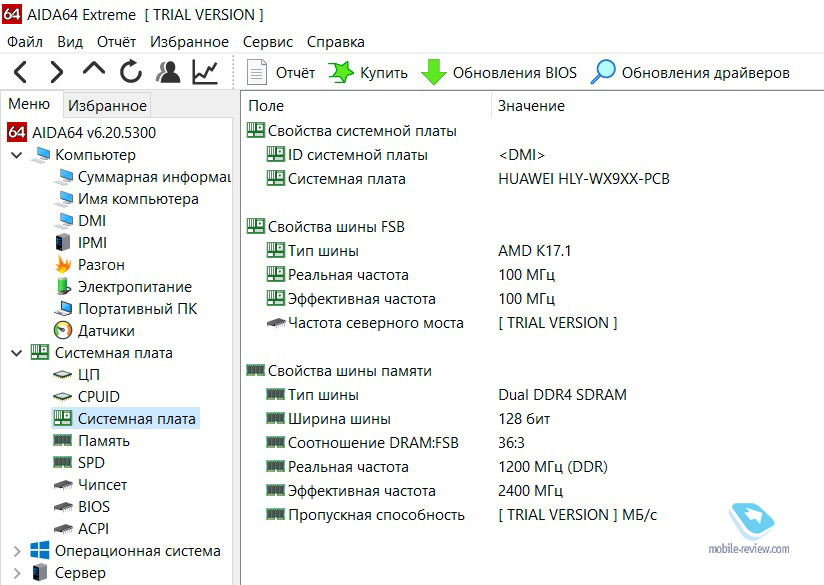
Task: Select the IPMI tree item
Action: pos(80,243)
